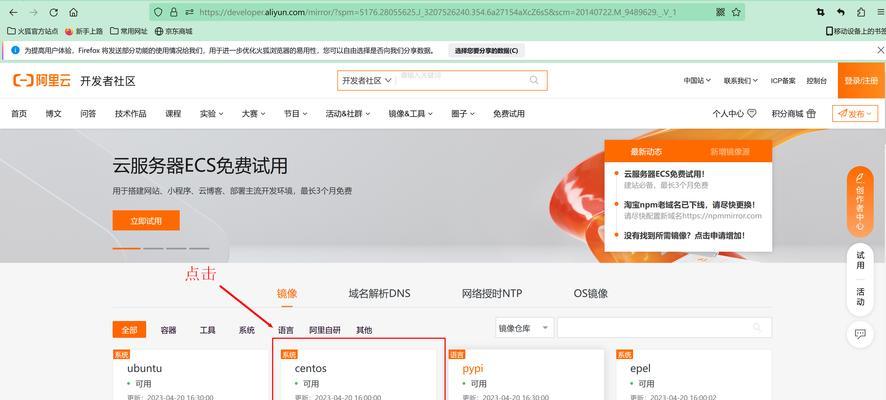This screenshot has height=400, width=886.
Task: Go back with the browser back arrow
Action: click(x=13, y=12)
